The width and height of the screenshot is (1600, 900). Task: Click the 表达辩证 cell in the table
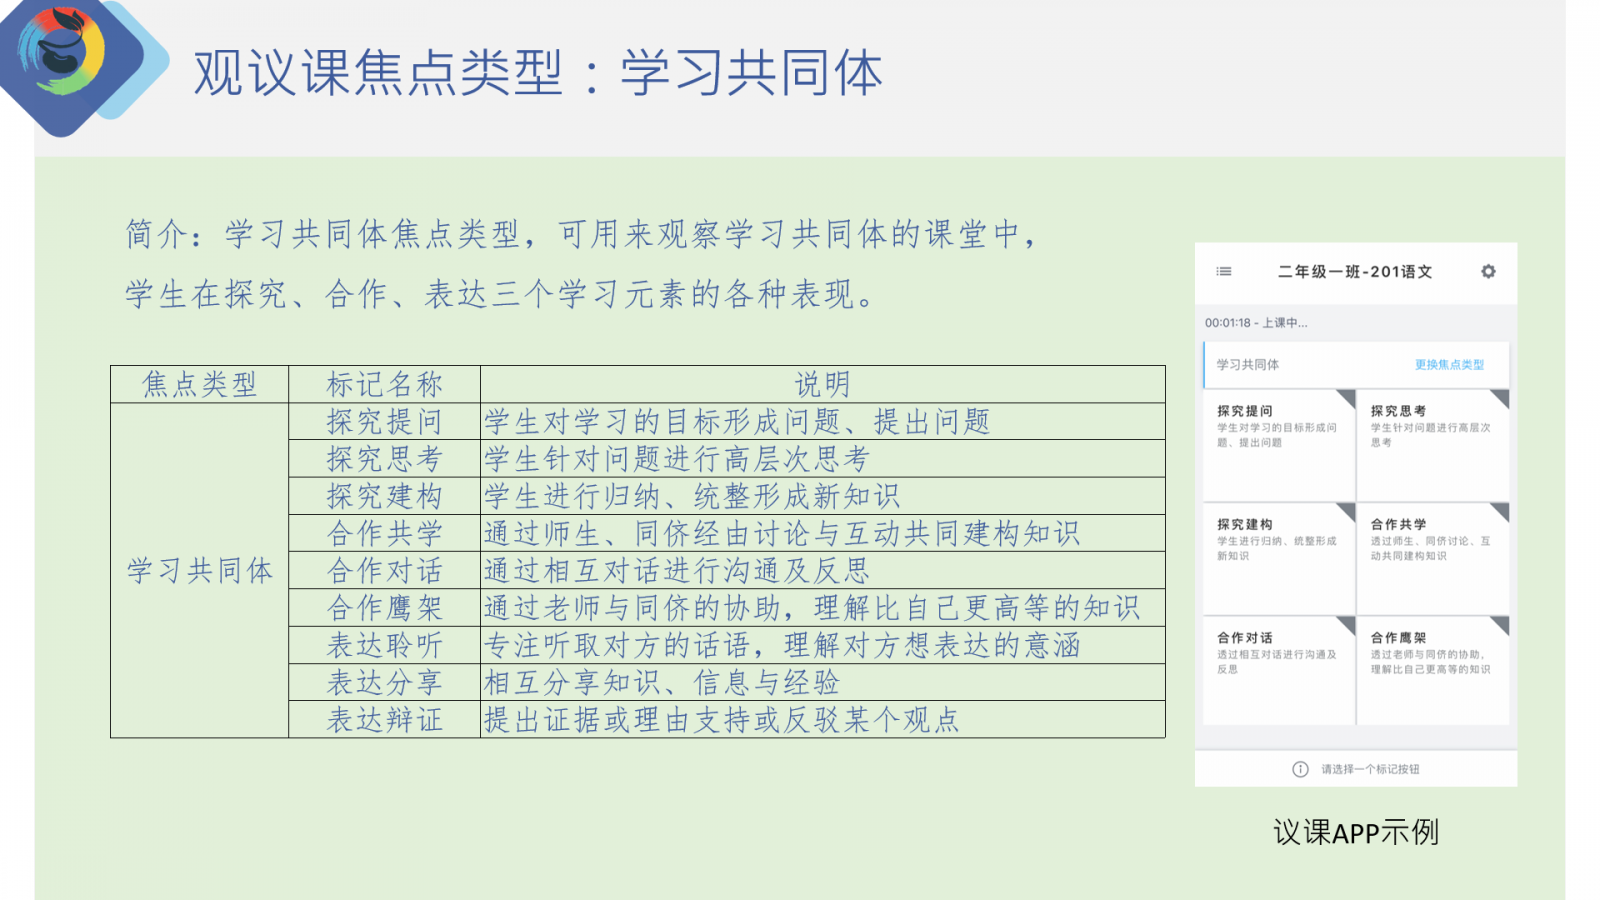click(384, 720)
